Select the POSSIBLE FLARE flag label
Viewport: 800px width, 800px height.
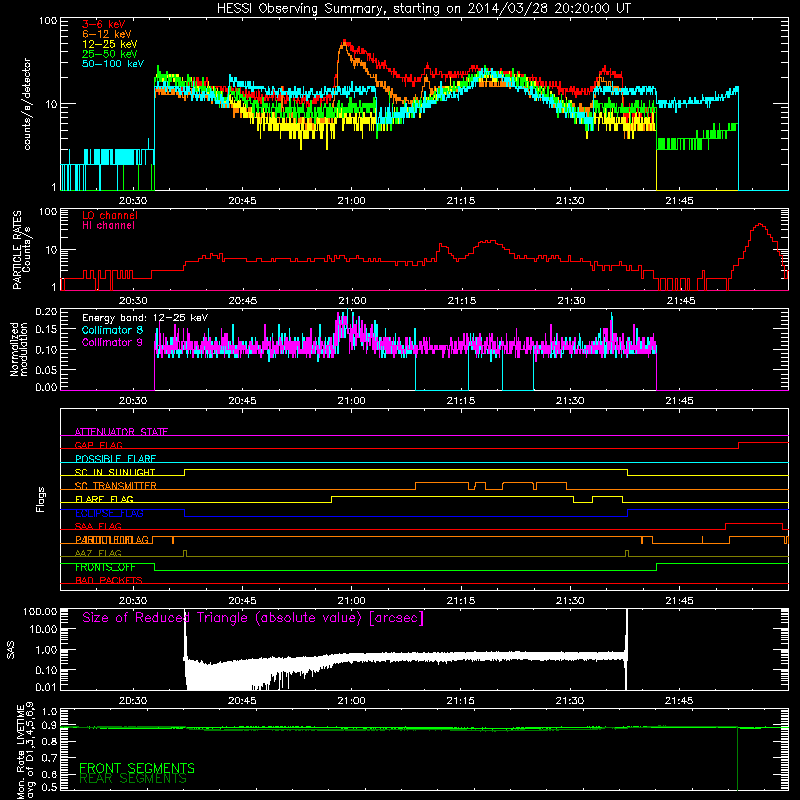point(115,459)
